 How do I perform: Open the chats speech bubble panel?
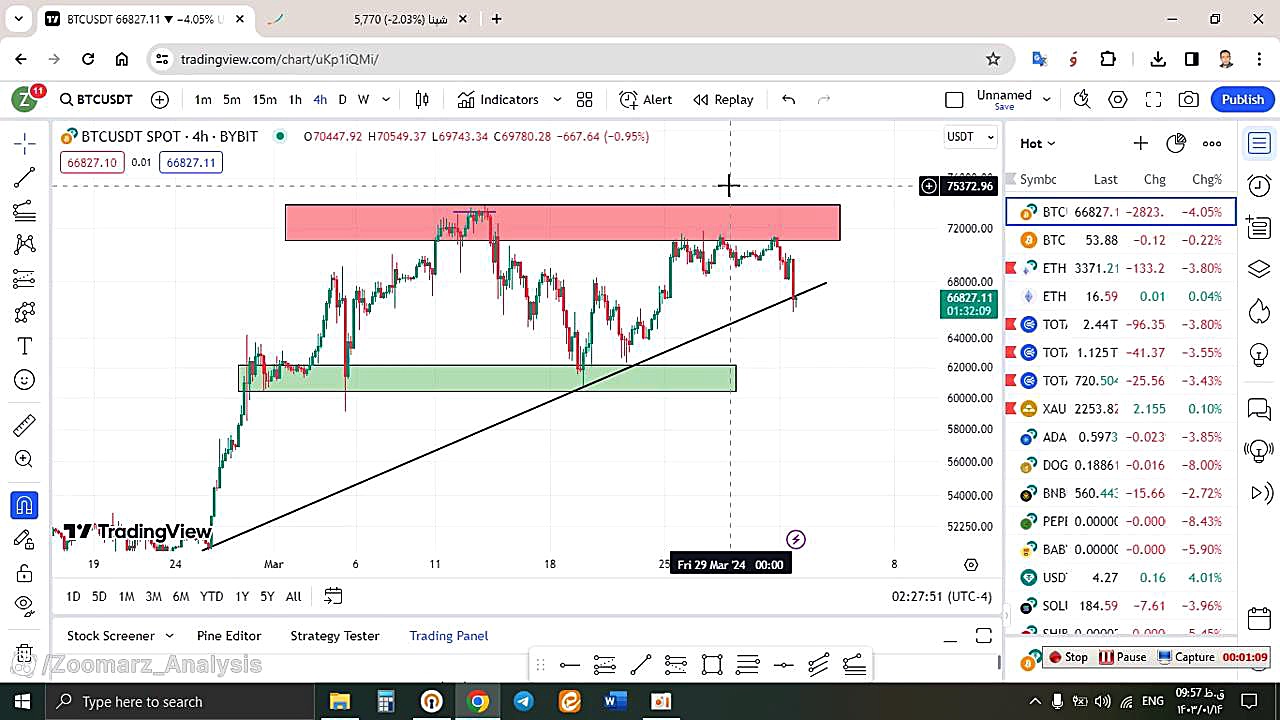pyautogui.click(x=1259, y=409)
